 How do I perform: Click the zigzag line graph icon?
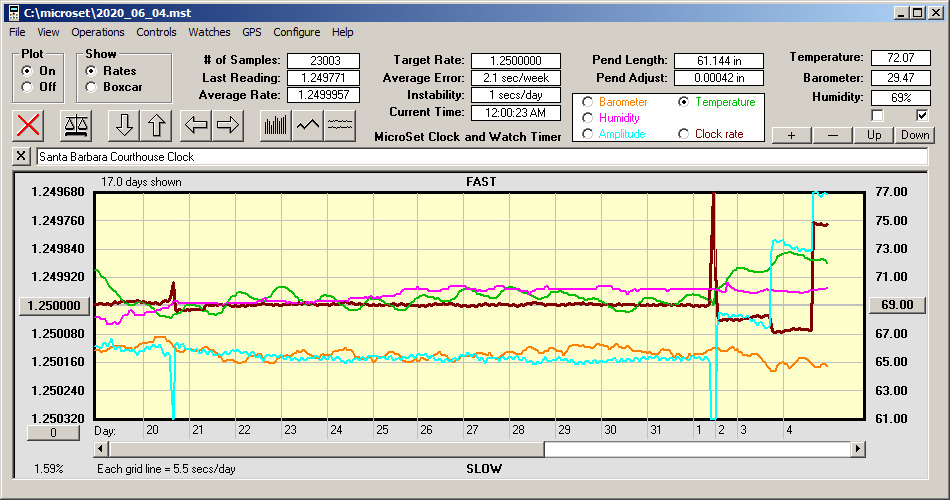[308, 125]
